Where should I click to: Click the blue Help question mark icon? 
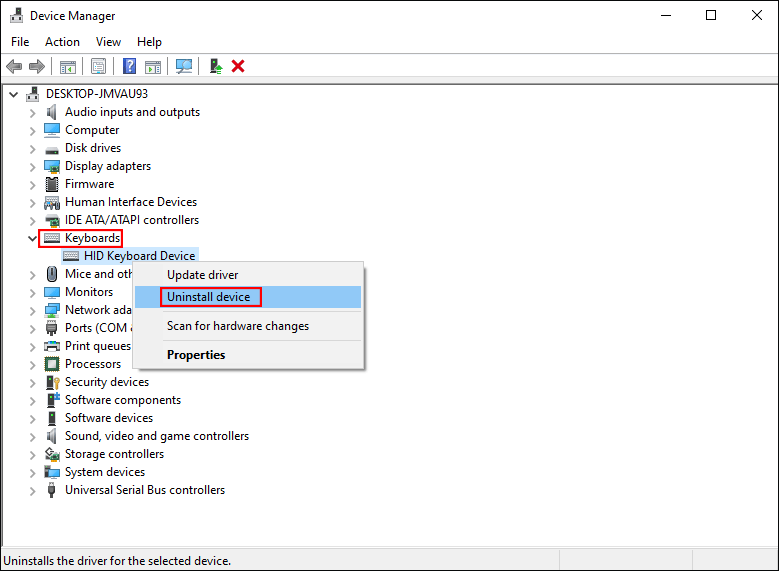[x=129, y=66]
